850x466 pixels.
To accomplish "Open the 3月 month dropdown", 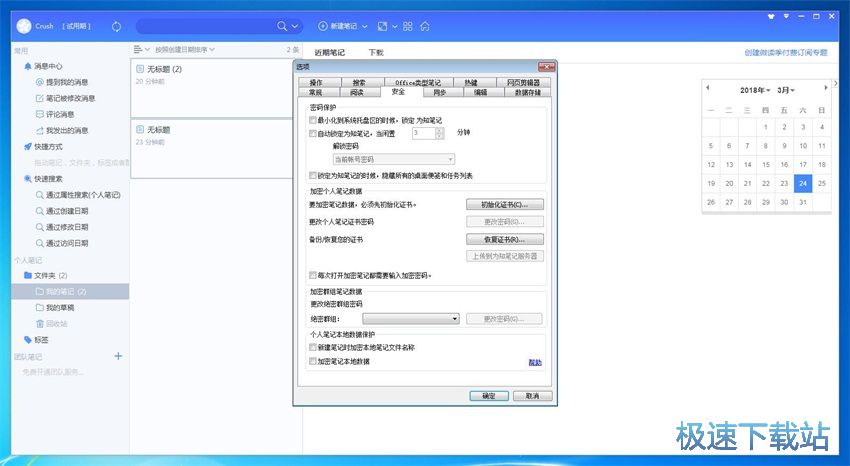I will coord(786,90).
